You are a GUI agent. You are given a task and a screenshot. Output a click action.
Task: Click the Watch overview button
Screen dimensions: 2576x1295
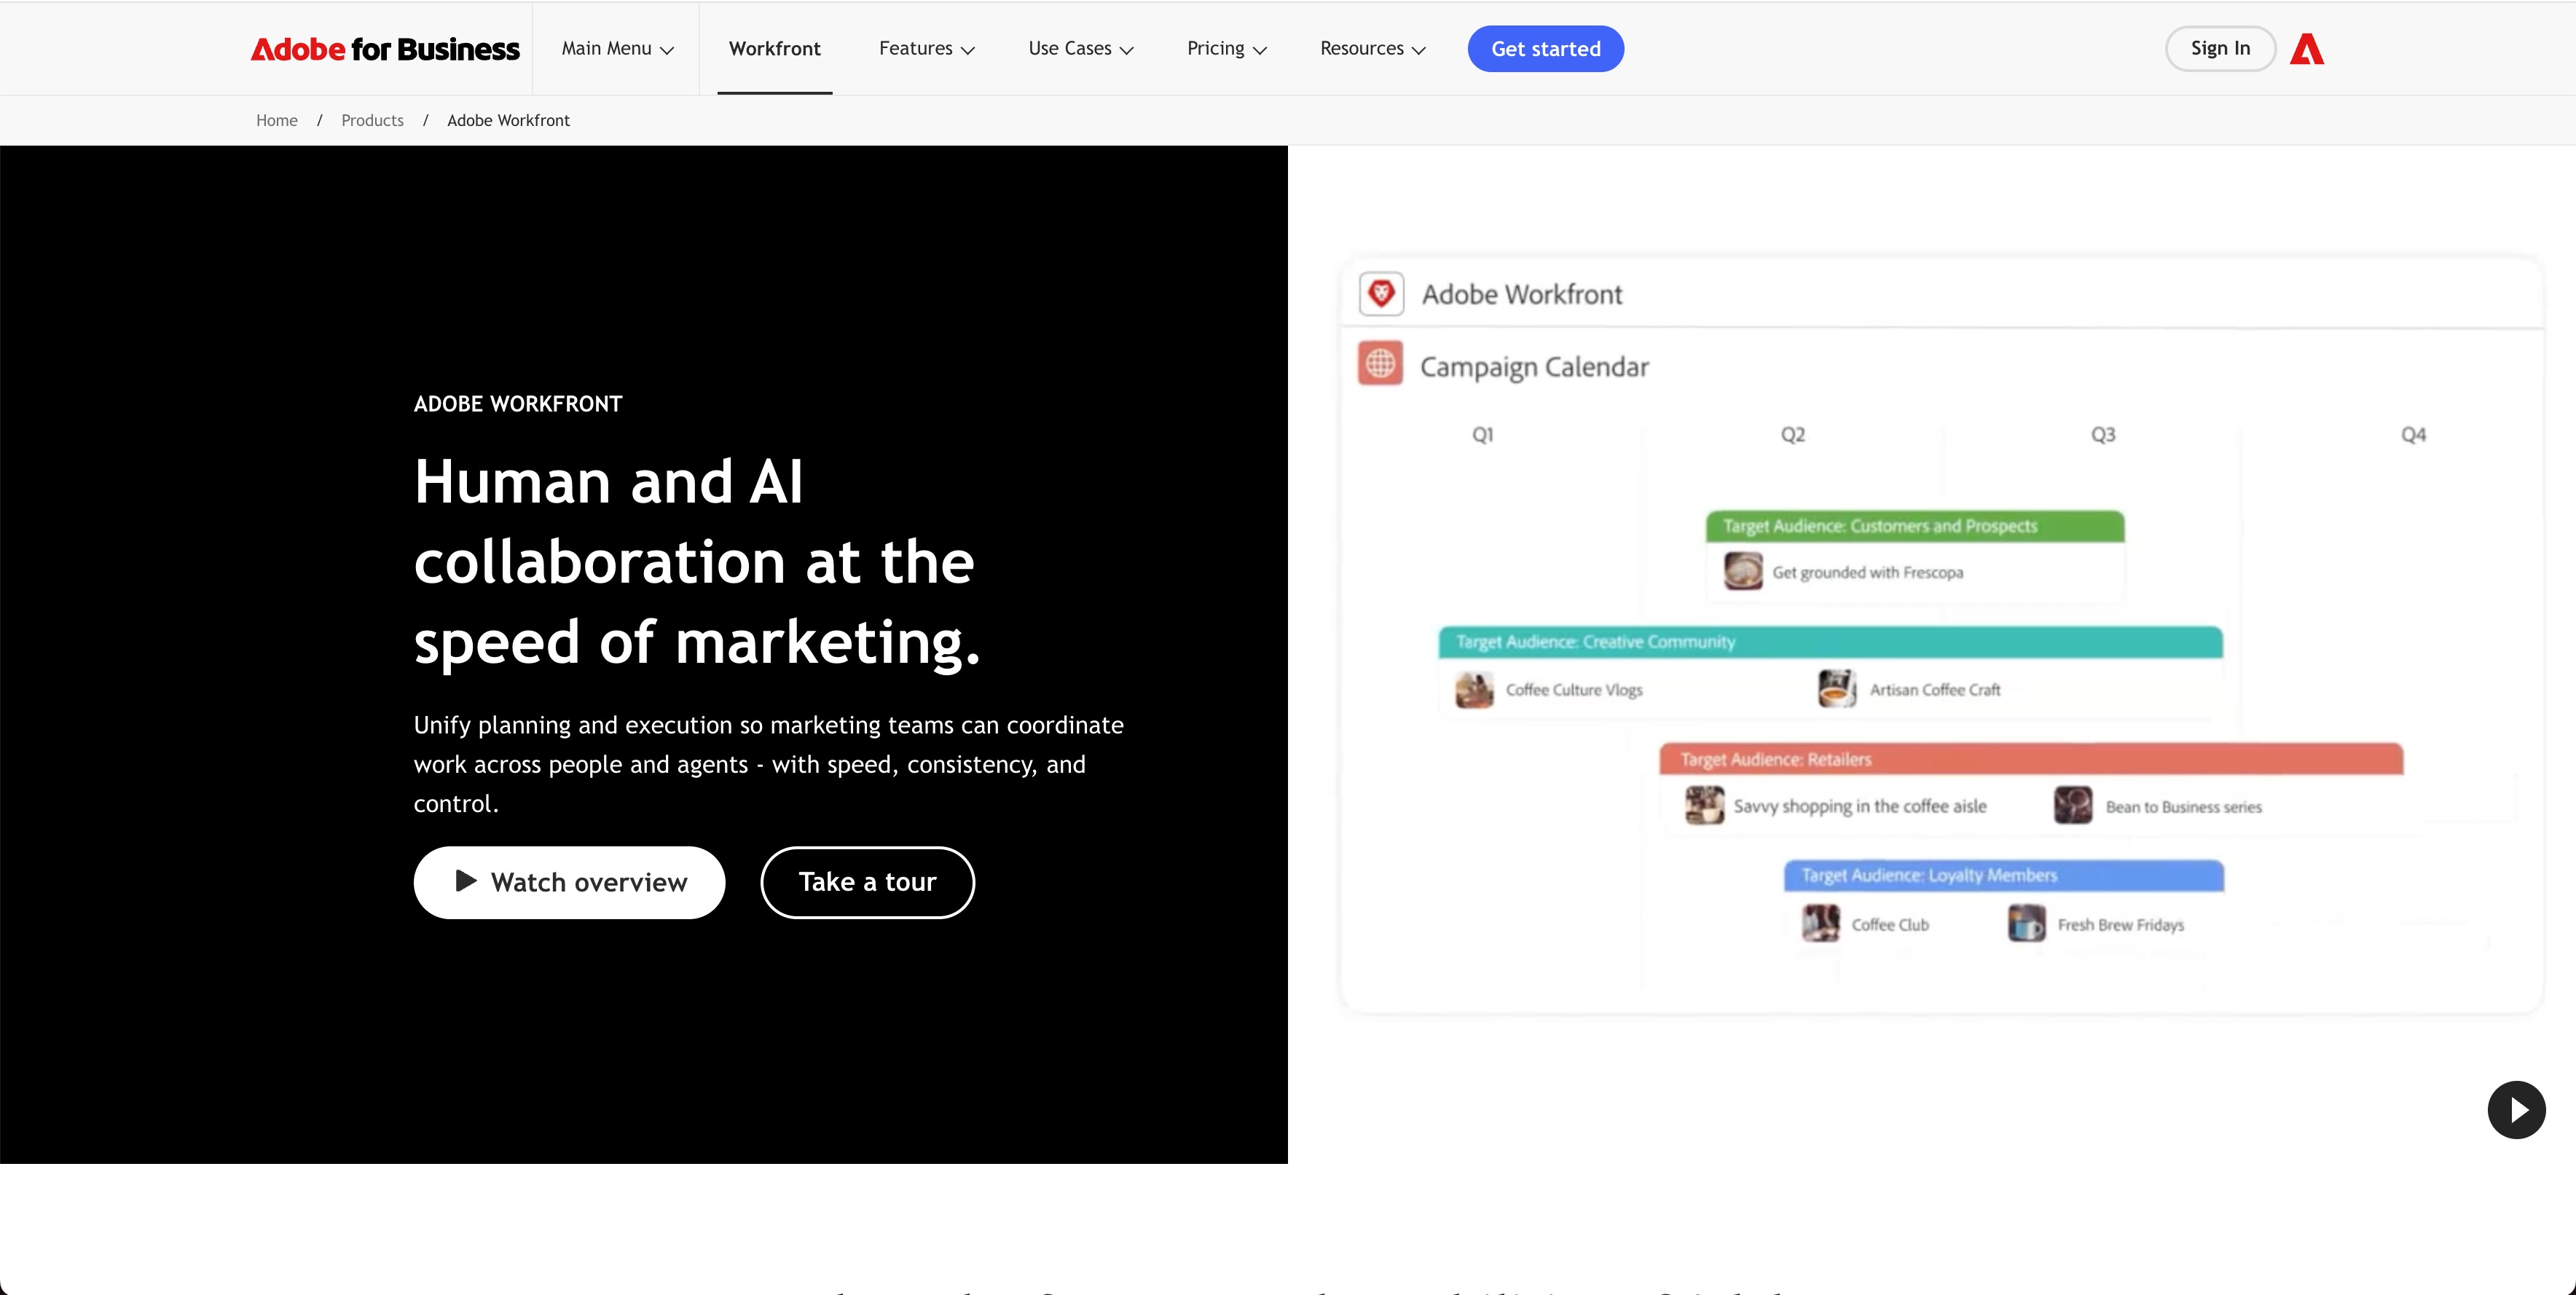click(x=569, y=883)
